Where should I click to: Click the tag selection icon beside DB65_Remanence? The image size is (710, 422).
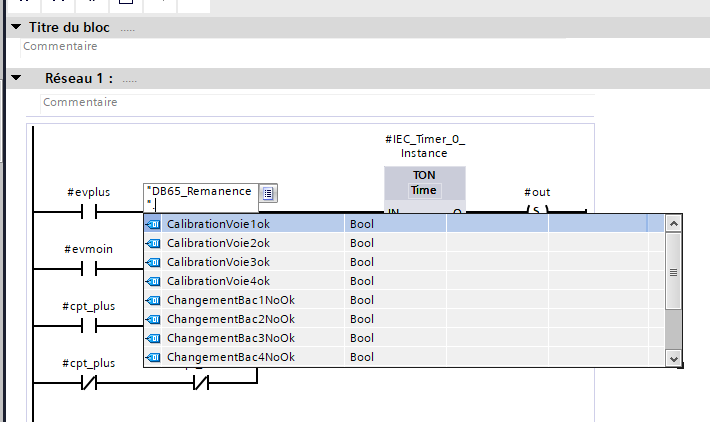click(270, 193)
